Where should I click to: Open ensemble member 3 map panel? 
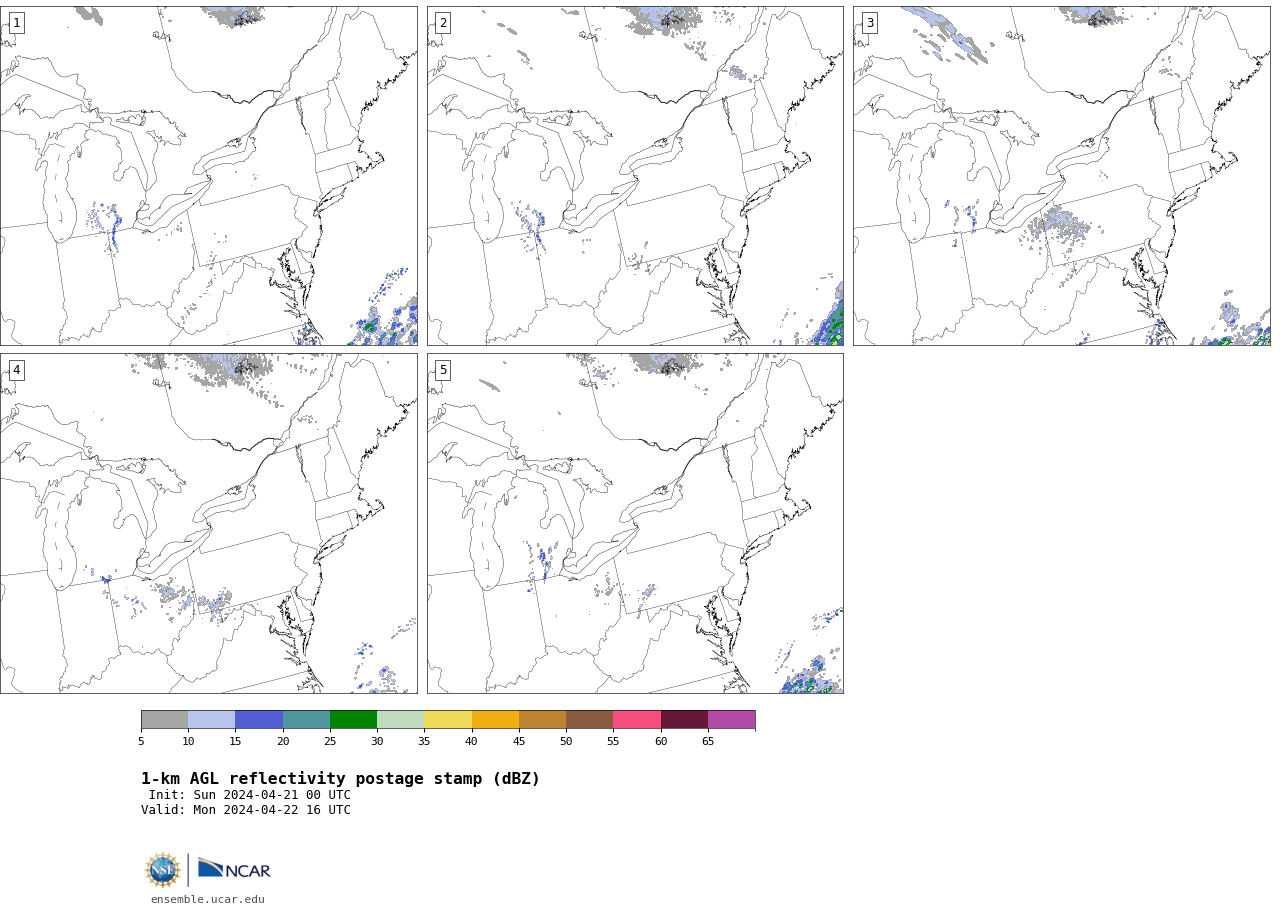click(x=1062, y=176)
